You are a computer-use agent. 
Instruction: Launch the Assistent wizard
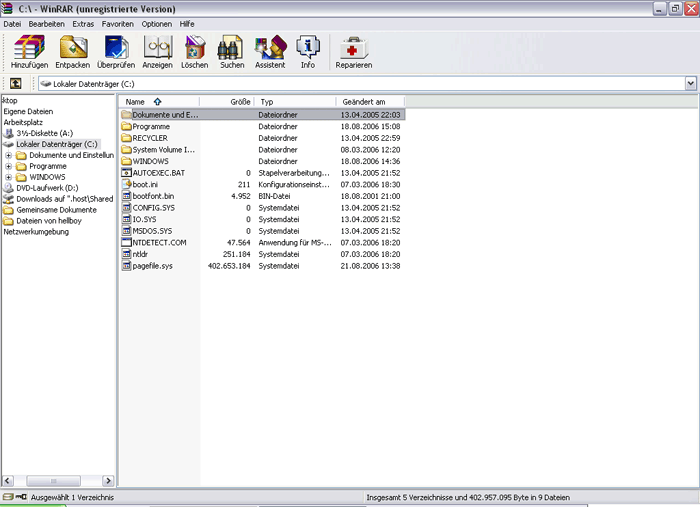[x=270, y=51]
